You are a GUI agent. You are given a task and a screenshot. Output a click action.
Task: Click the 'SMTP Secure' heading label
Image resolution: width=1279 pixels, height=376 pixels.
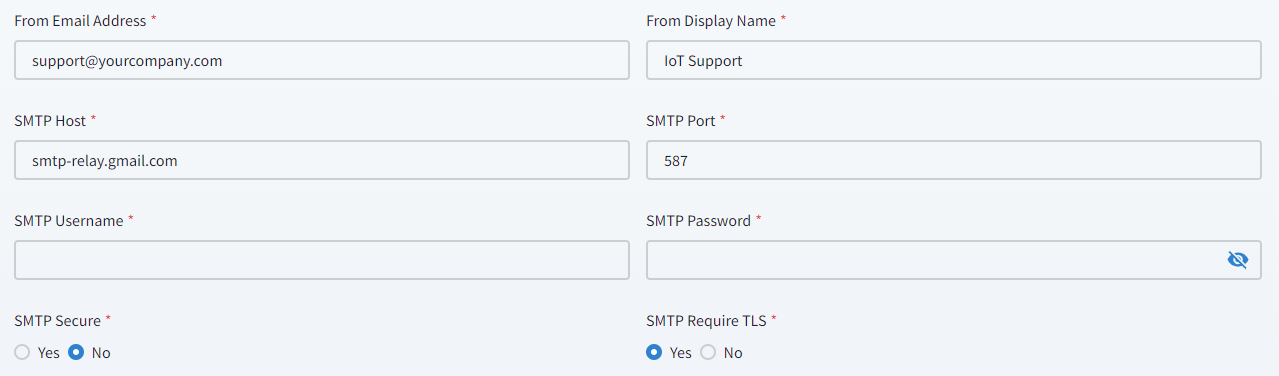point(57,320)
